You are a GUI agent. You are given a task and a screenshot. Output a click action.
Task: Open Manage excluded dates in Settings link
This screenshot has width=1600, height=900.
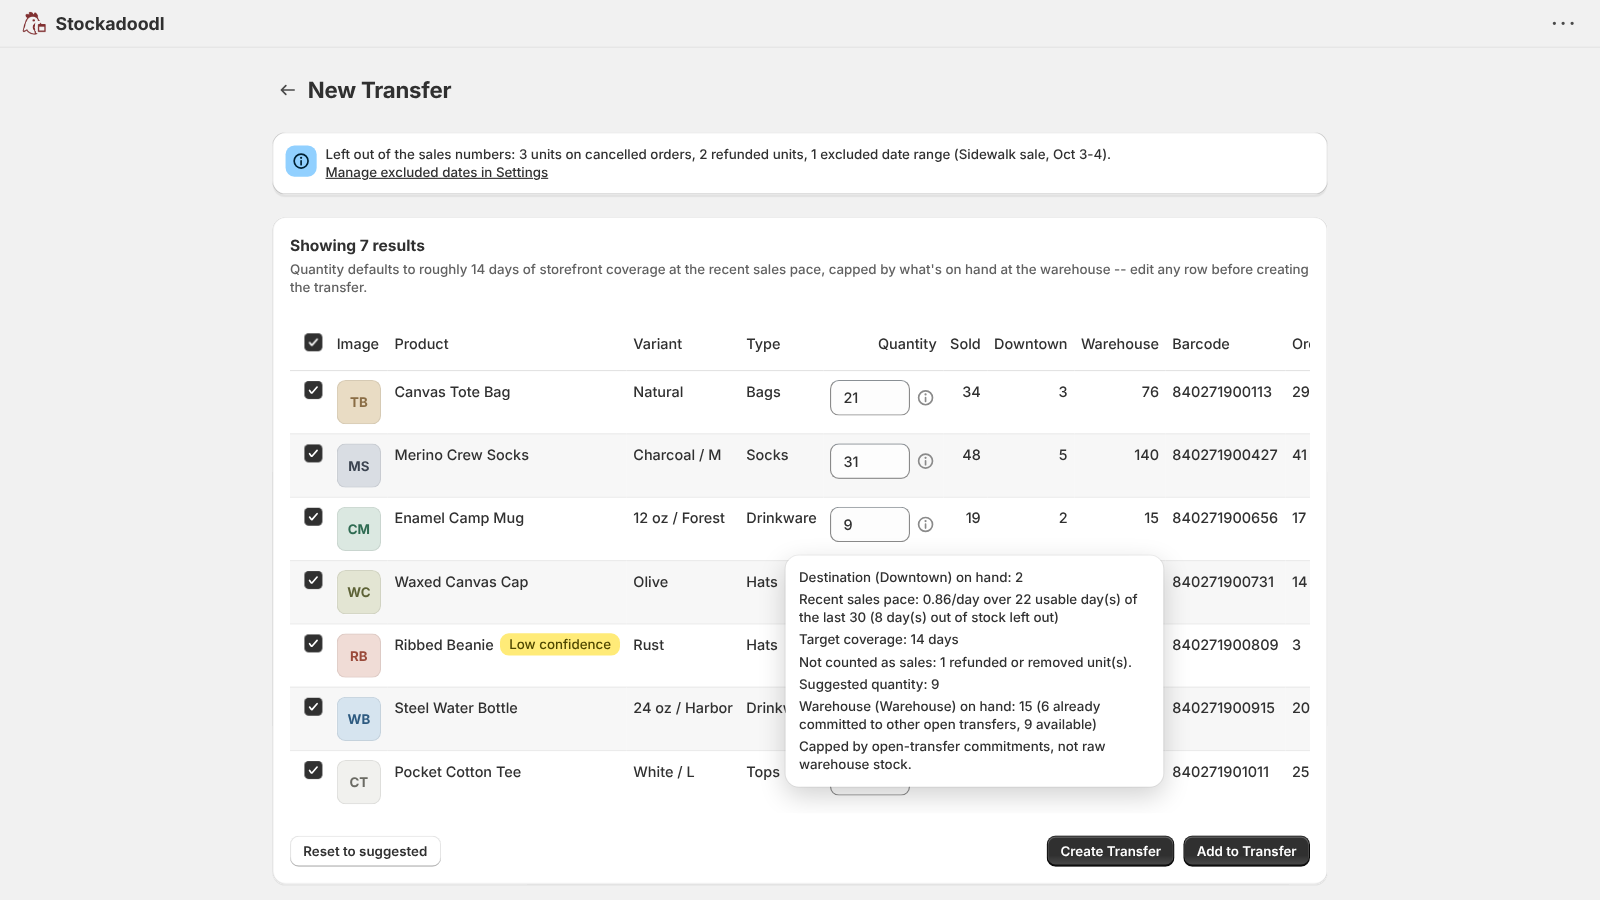point(437,172)
